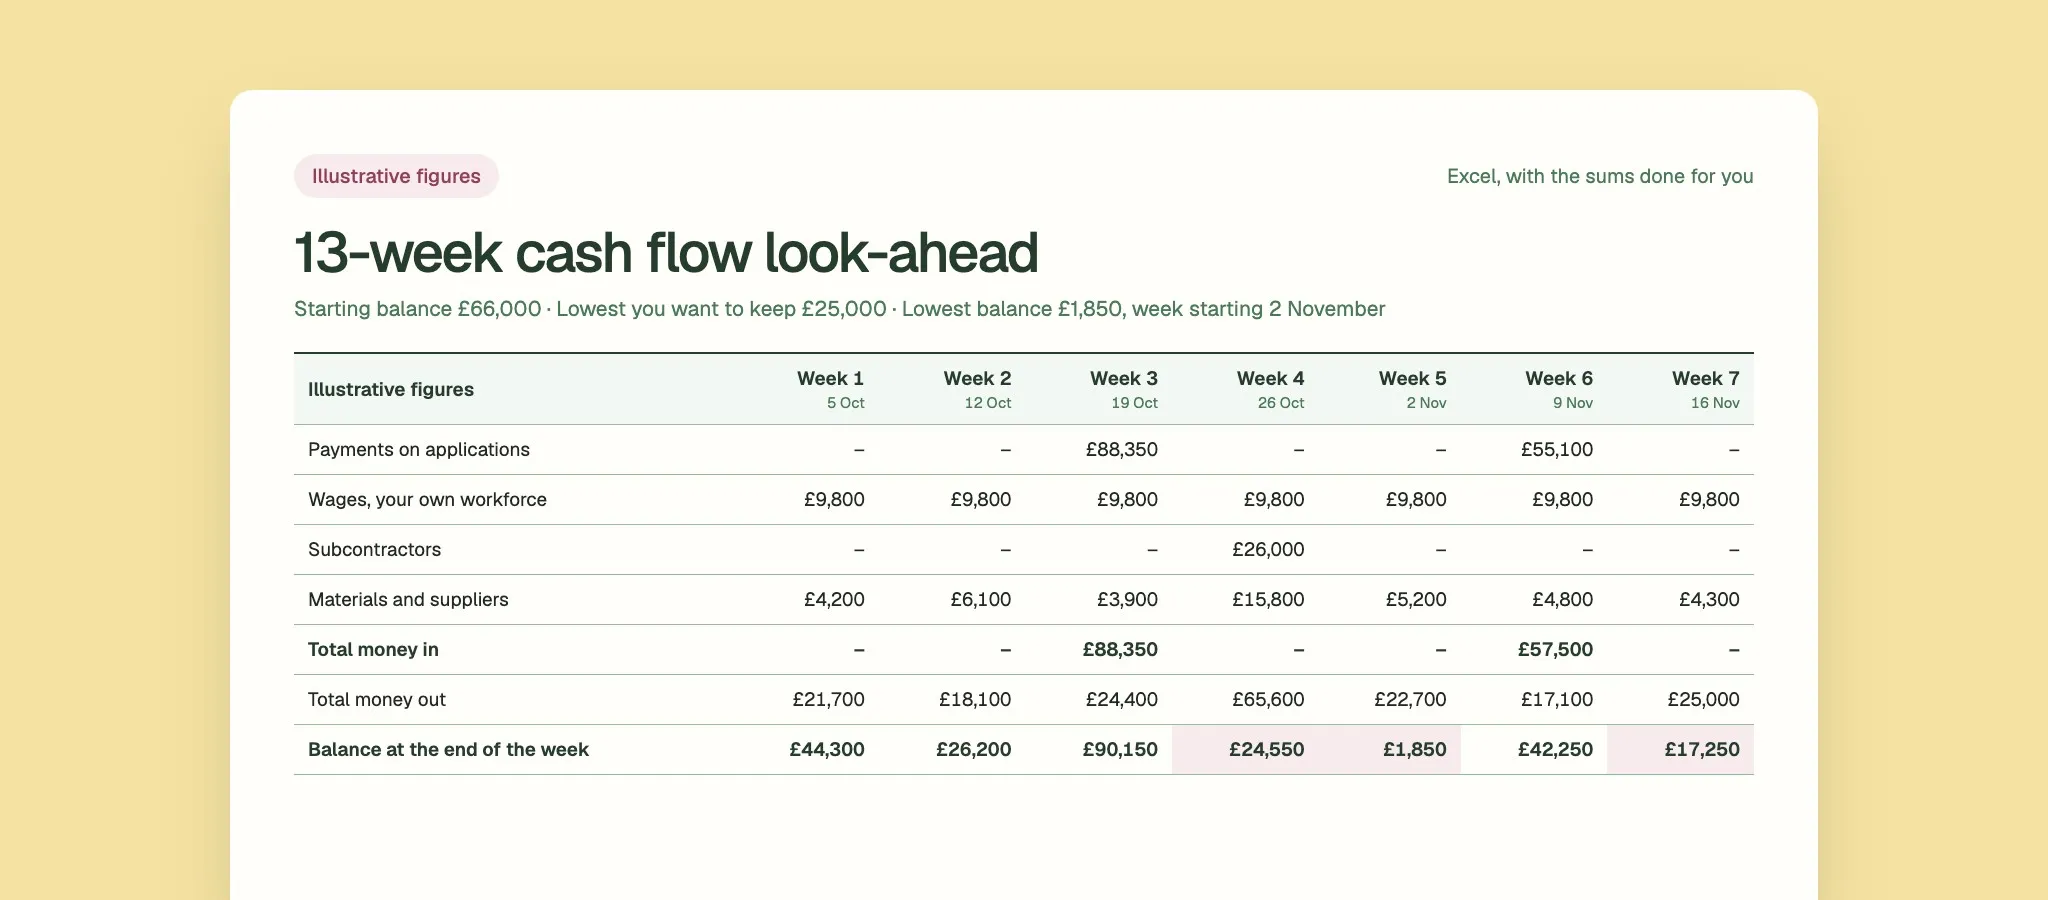Select the Week 4 column header
This screenshot has height=900, width=2048.
pos(1245,389)
